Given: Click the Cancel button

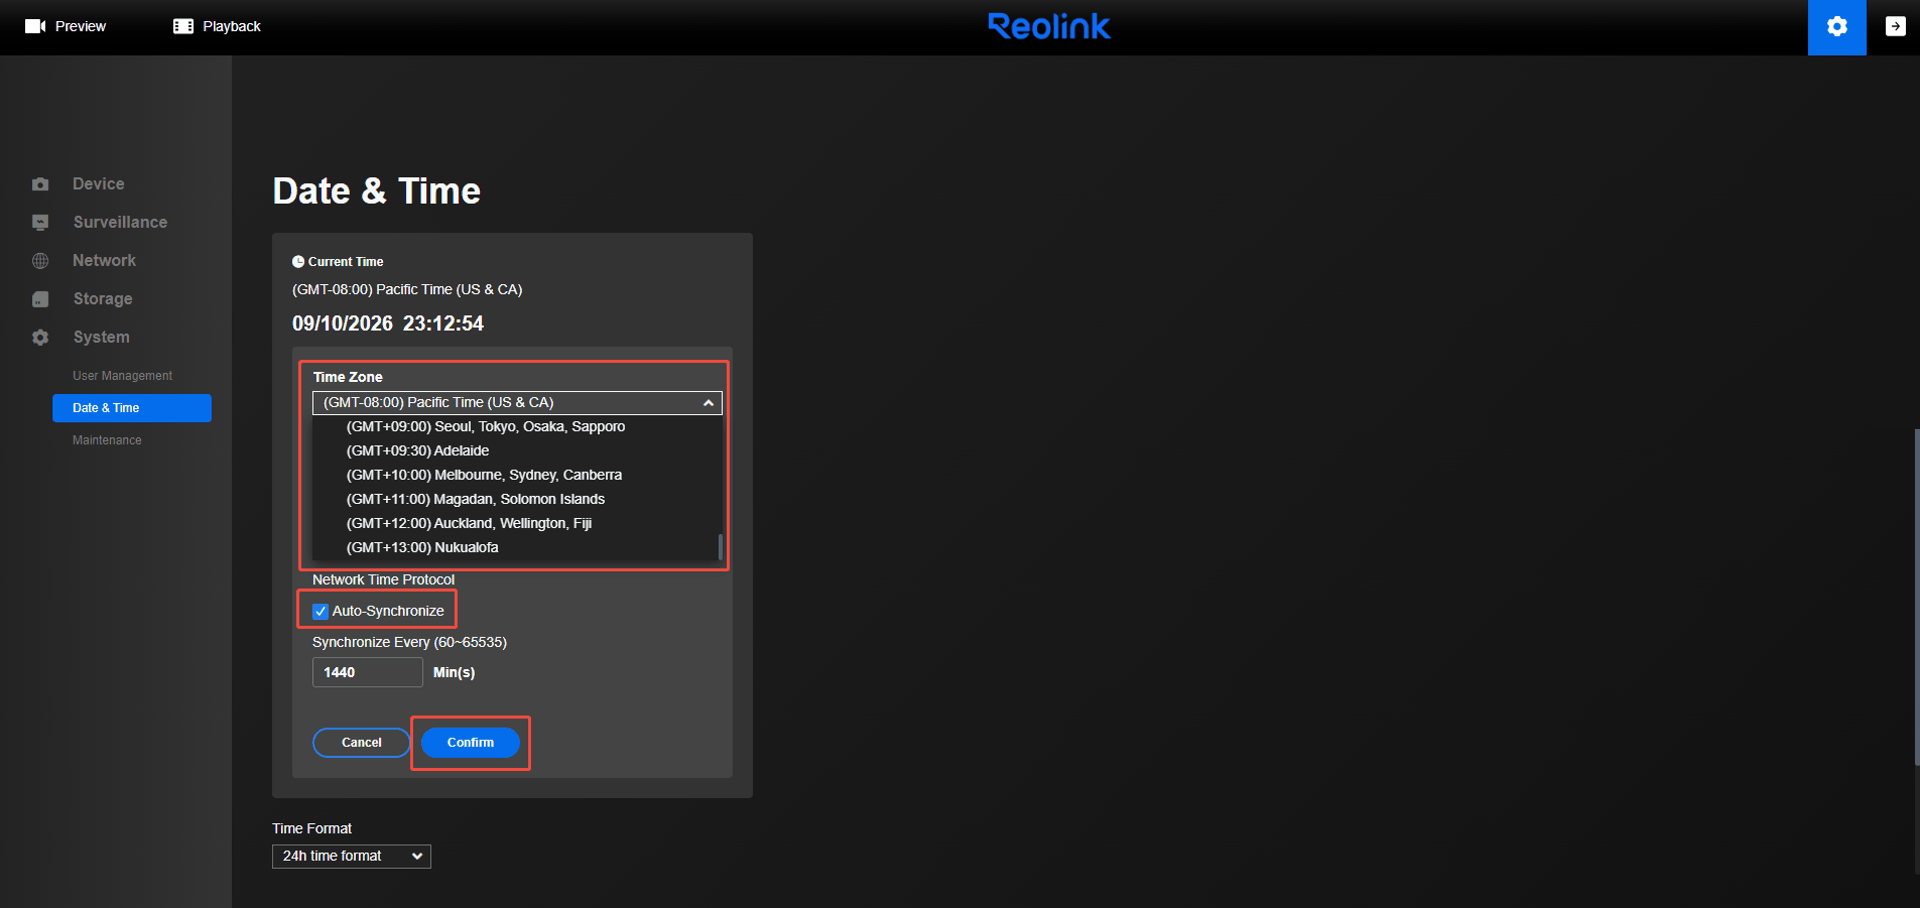Looking at the screenshot, I should point(361,742).
